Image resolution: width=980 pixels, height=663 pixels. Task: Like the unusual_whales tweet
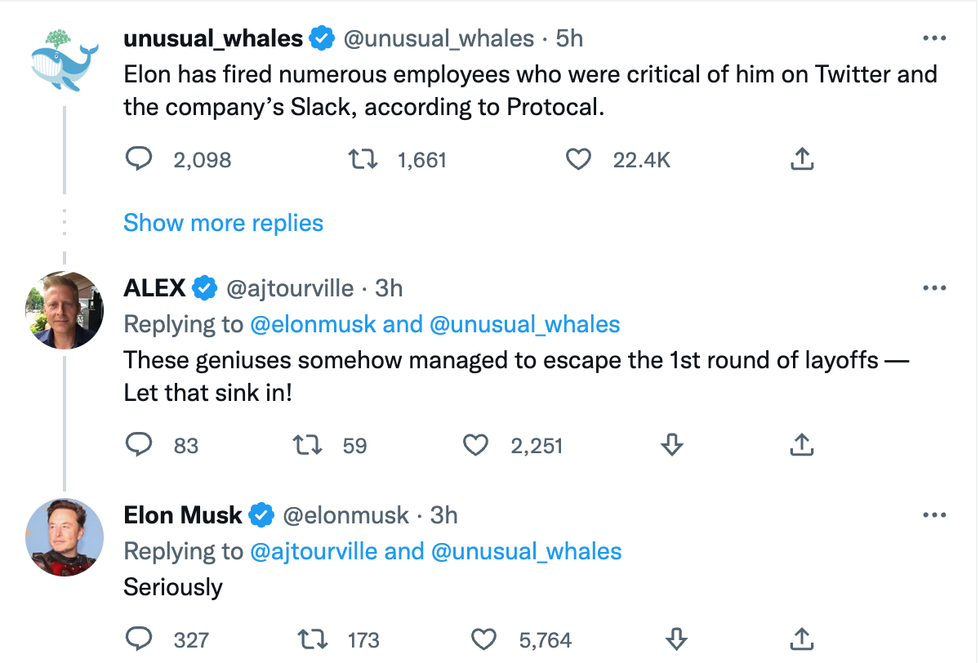[578, 159]
